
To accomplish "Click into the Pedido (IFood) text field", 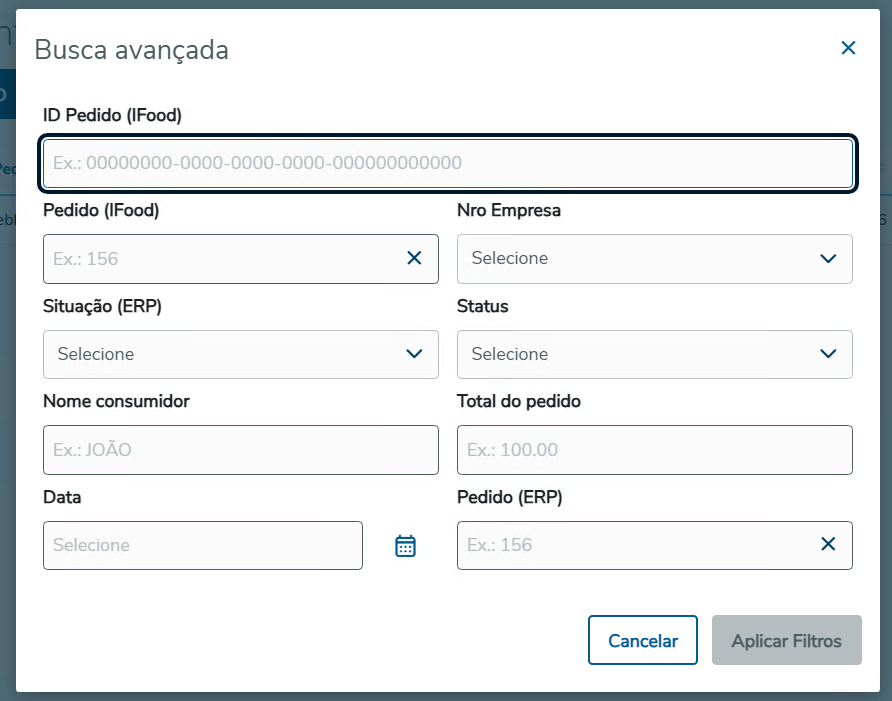I will pyautogui.click(x=220, y=258).
